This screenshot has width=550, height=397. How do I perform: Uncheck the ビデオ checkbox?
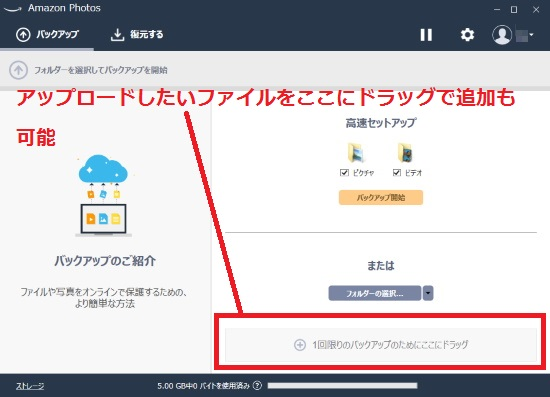(x=397, y=173)
